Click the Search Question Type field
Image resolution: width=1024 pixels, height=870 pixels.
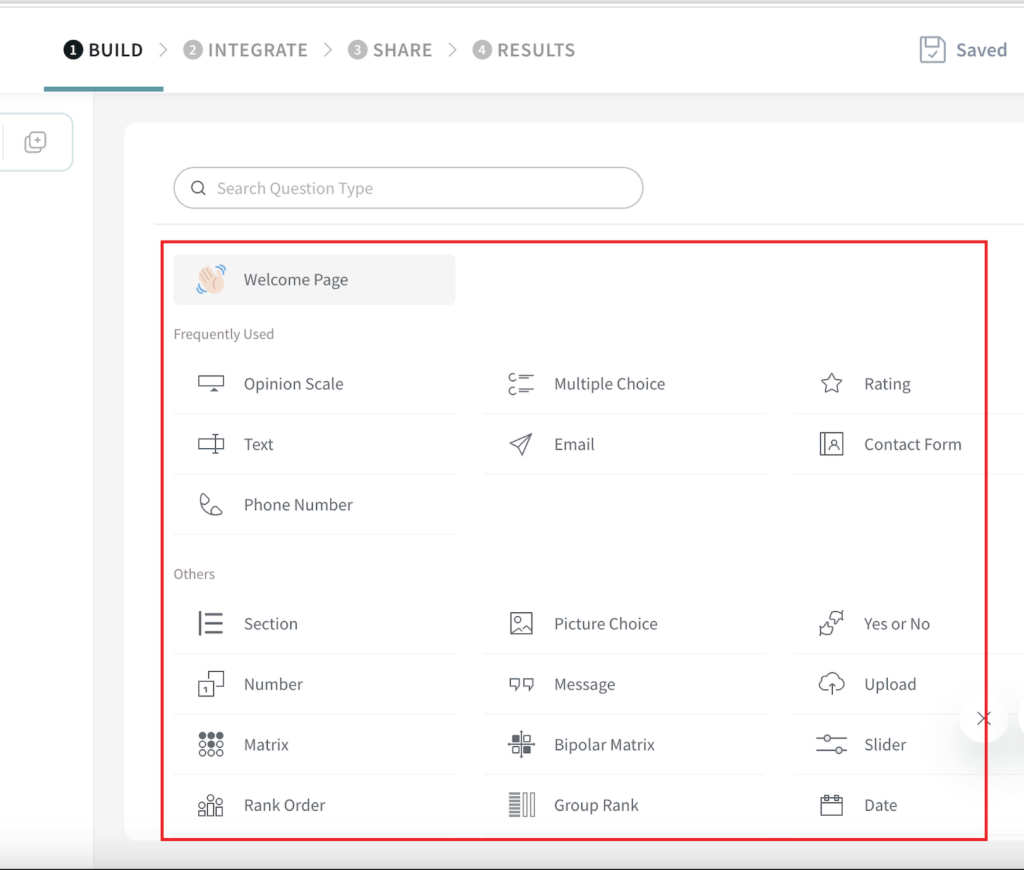(408, 188)
